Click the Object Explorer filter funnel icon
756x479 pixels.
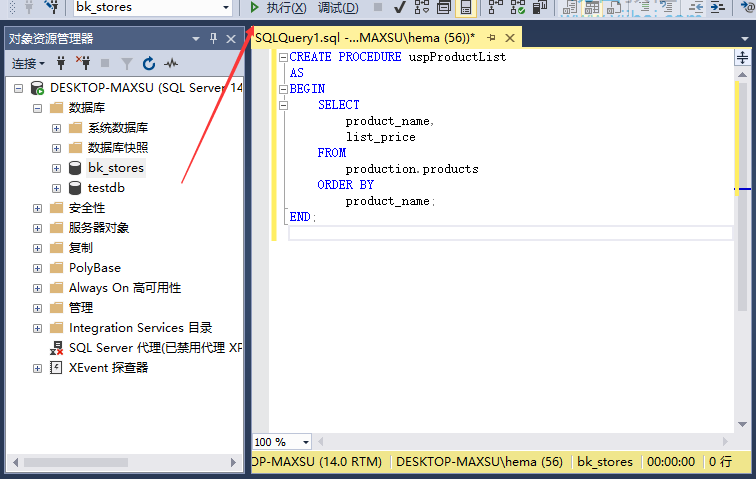pyautogui.click(x=126, y=63)
